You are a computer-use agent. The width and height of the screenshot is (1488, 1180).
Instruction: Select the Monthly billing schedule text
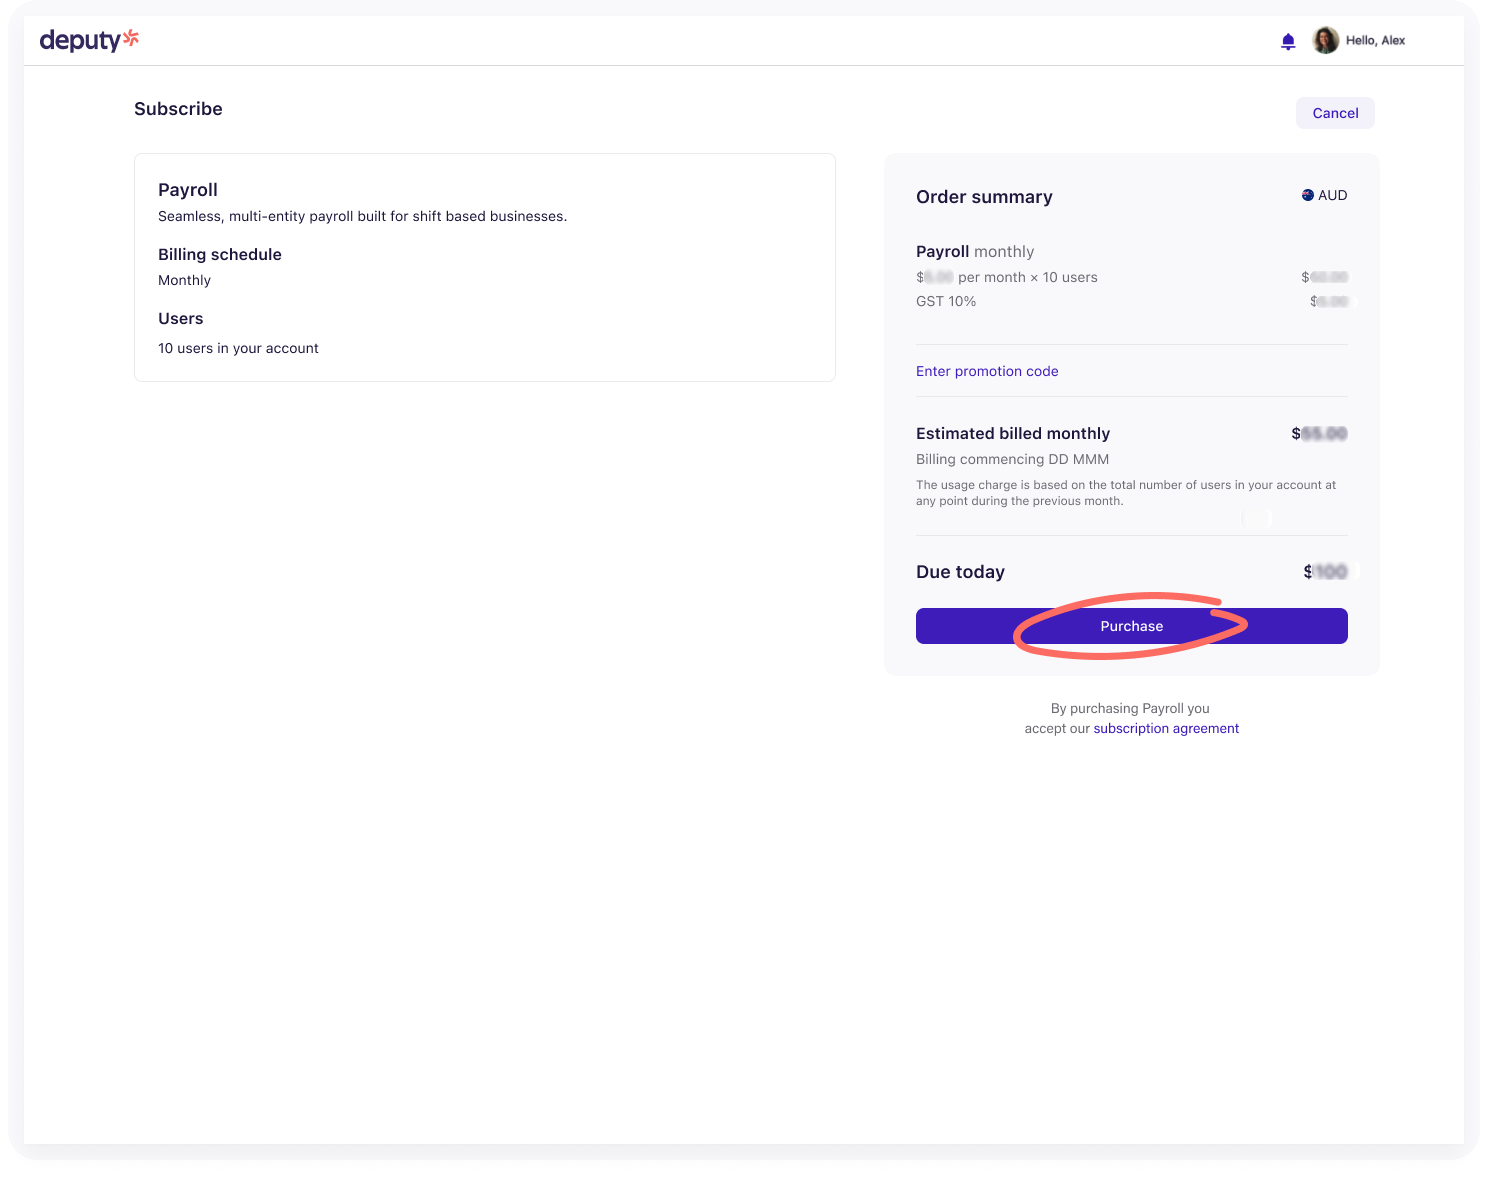pyautogui.click(x=184, y=280)
